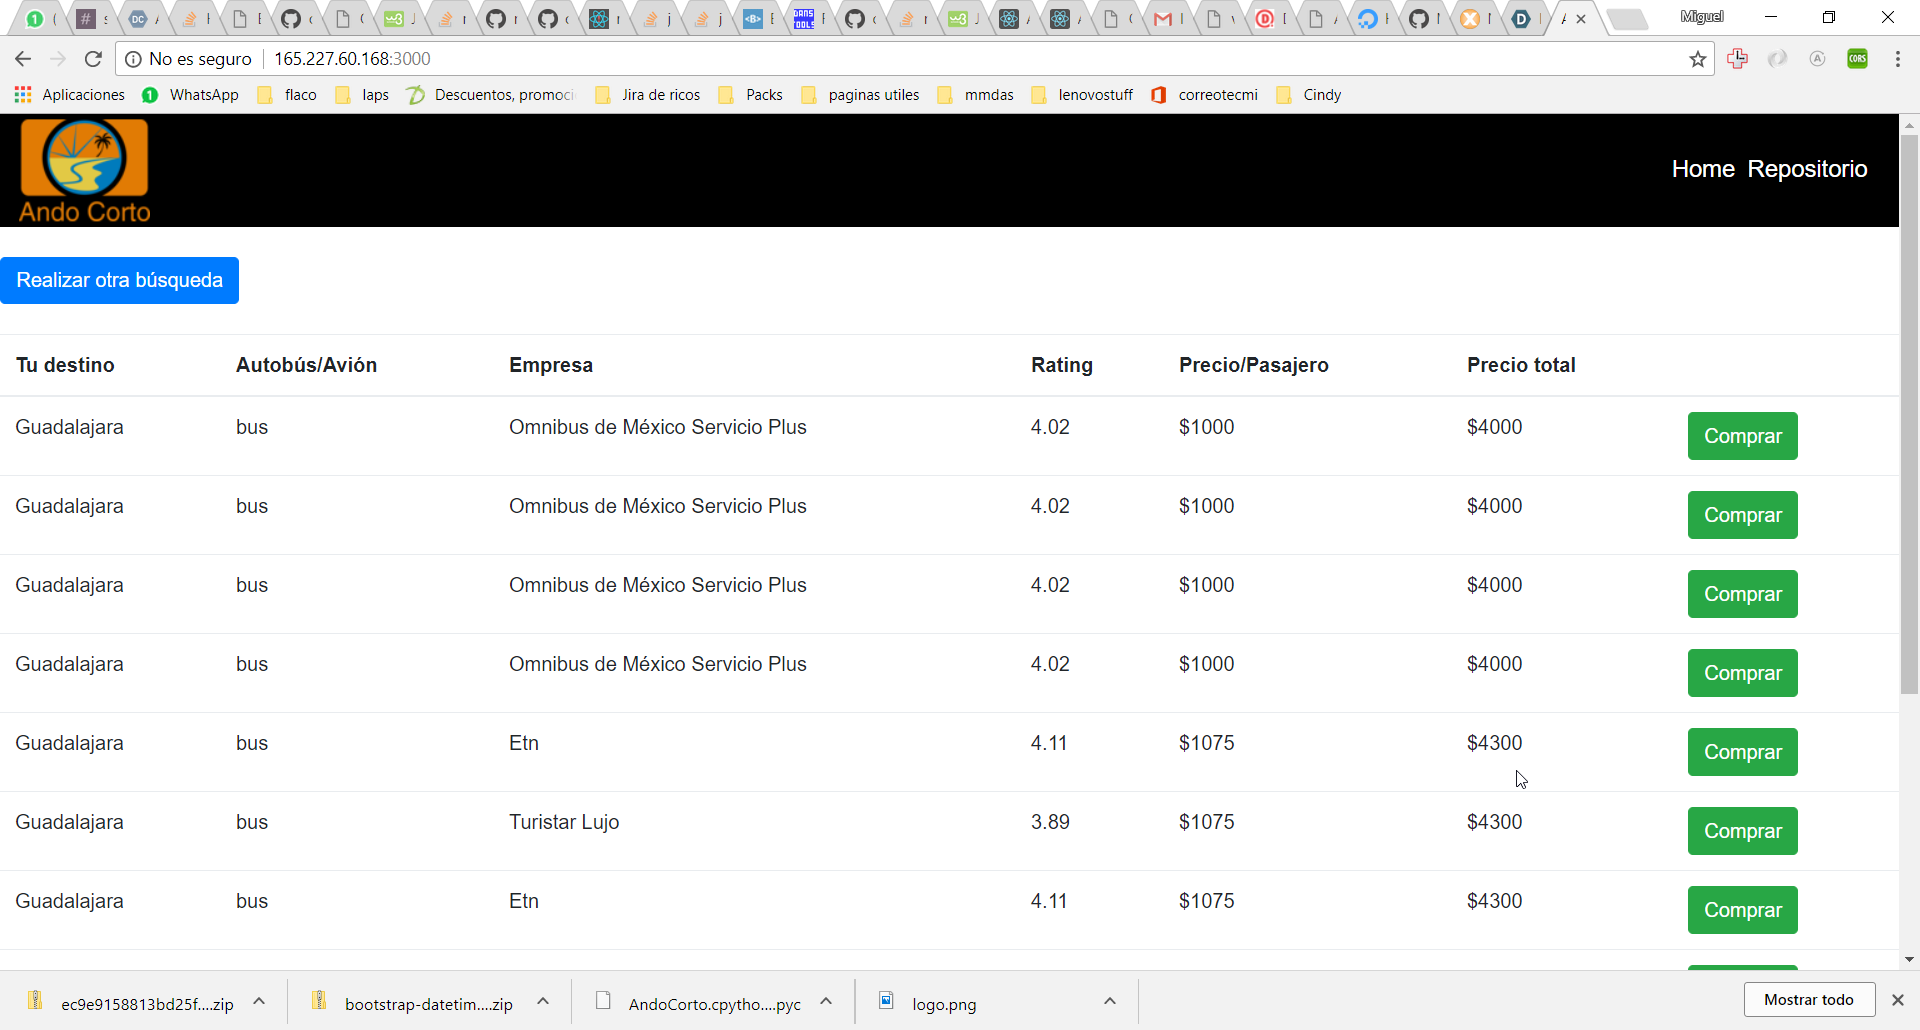The height and width of the screenshot is (1030, 1920).
Task: Open the laps bookmarks folder
Action: click(x=363, y=95)
